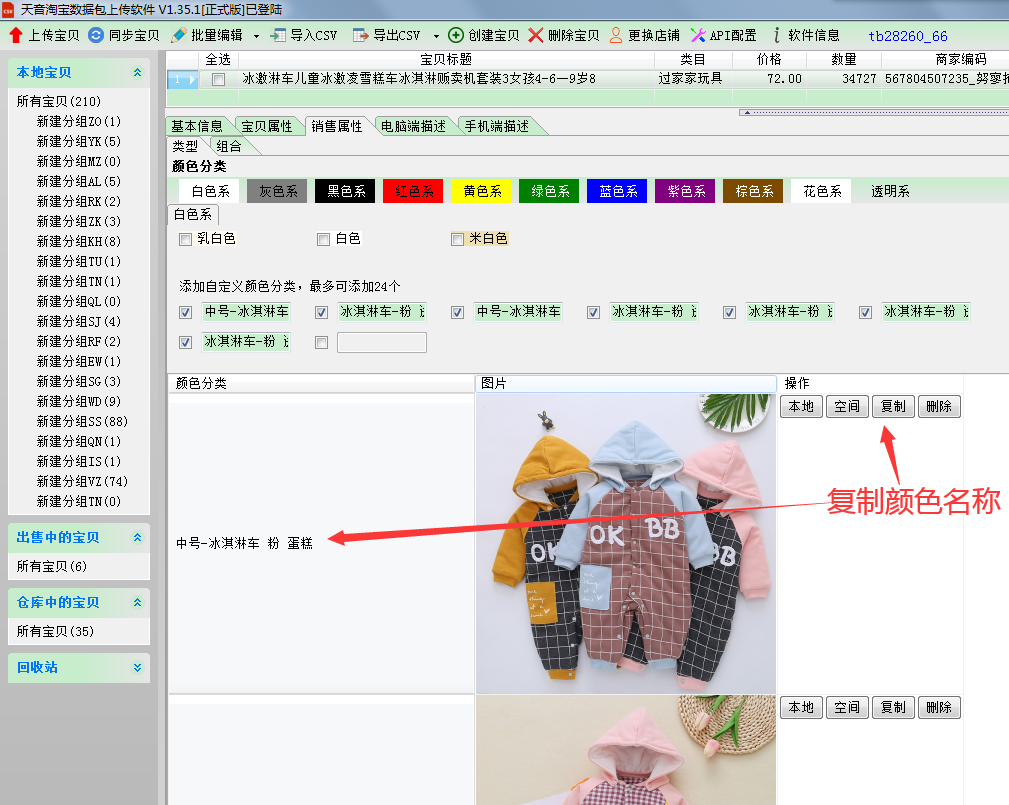The height and width of the screenshot is (805, 1009).
Task: Click the first row's 复制 button
Action: 893,406
